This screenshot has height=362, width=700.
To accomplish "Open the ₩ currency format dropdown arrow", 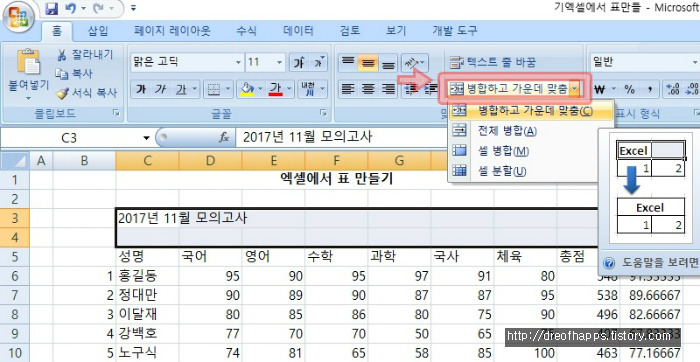I will [613, 89].
